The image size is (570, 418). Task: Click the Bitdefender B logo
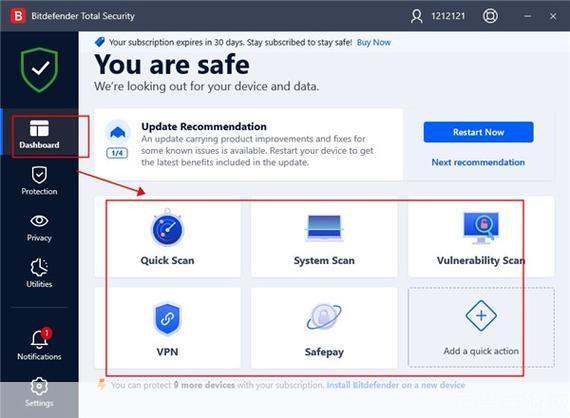pyautogui.click(x=18, y=16)
